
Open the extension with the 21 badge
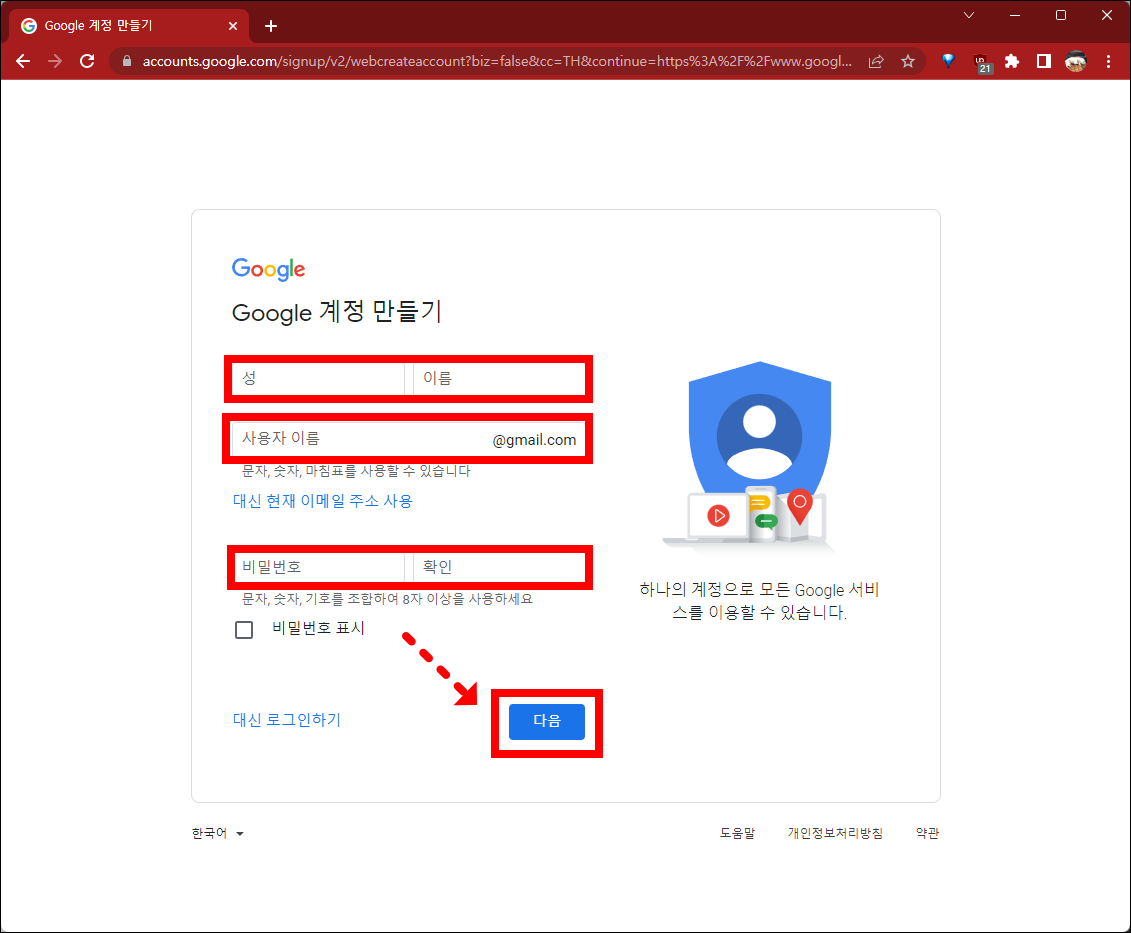point(982,63)
